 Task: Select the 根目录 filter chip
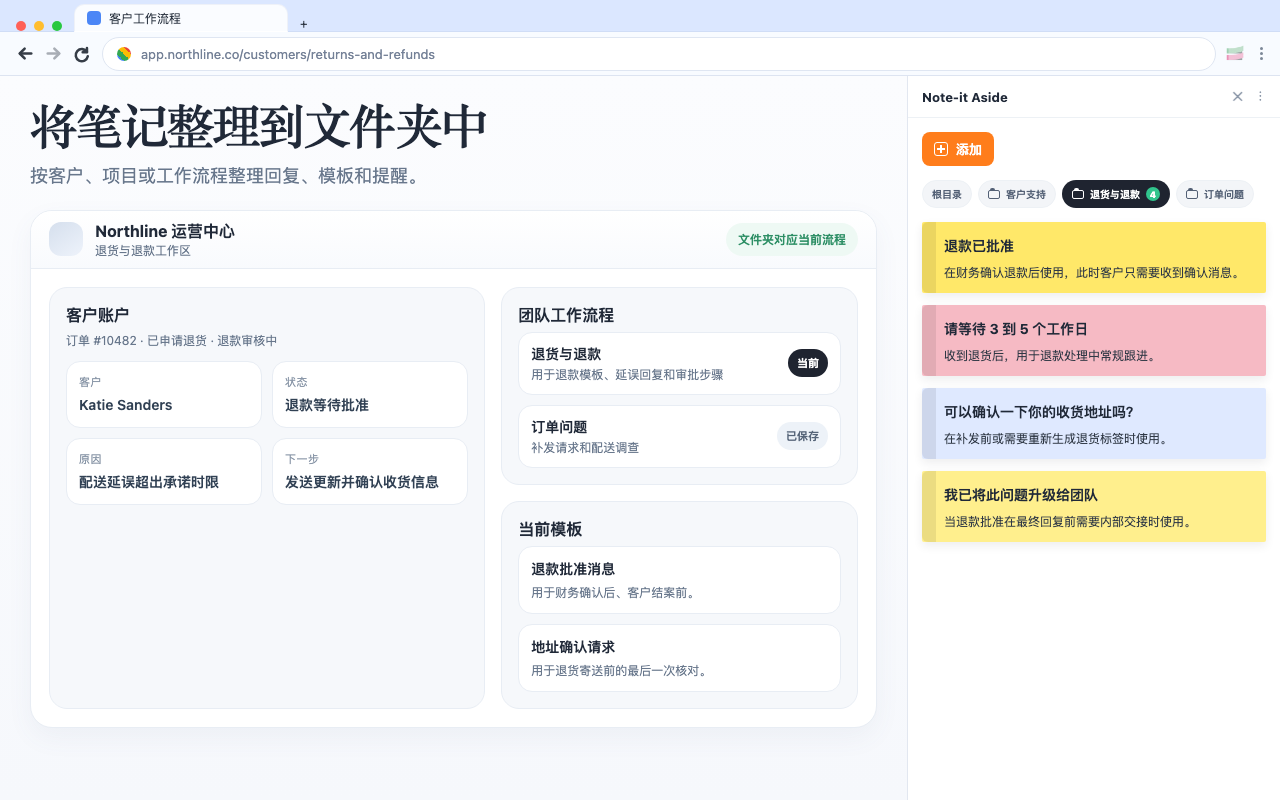pyautogui.click(x=946, y=194)
